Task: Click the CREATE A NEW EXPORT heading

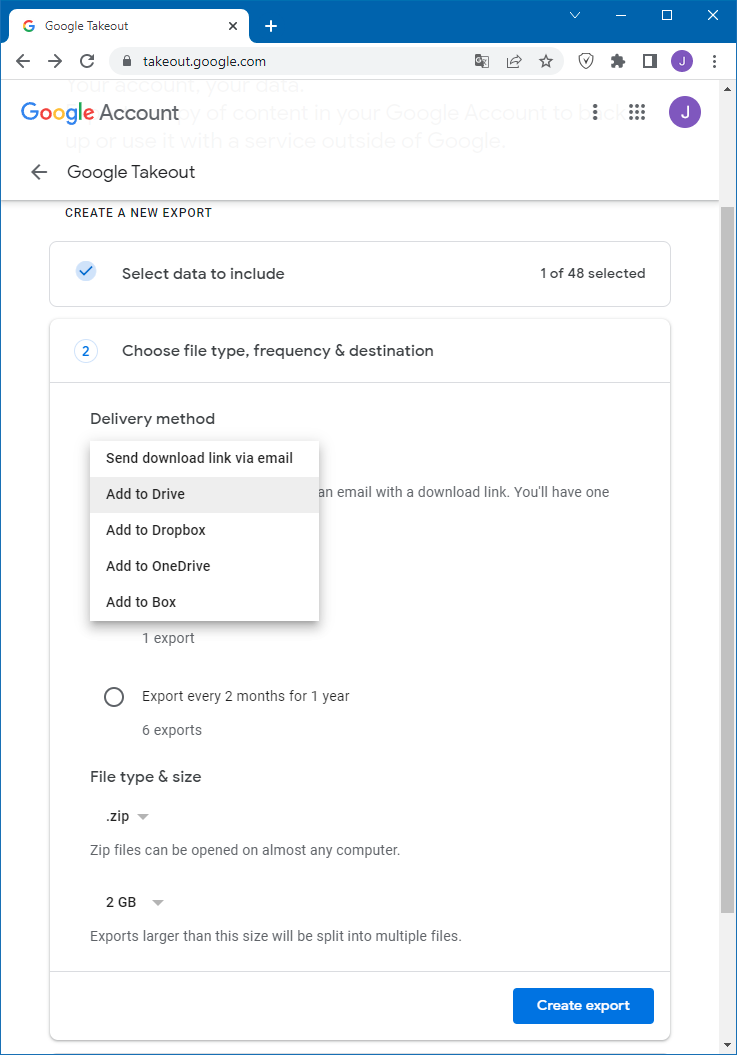Action: click(138, 213)
